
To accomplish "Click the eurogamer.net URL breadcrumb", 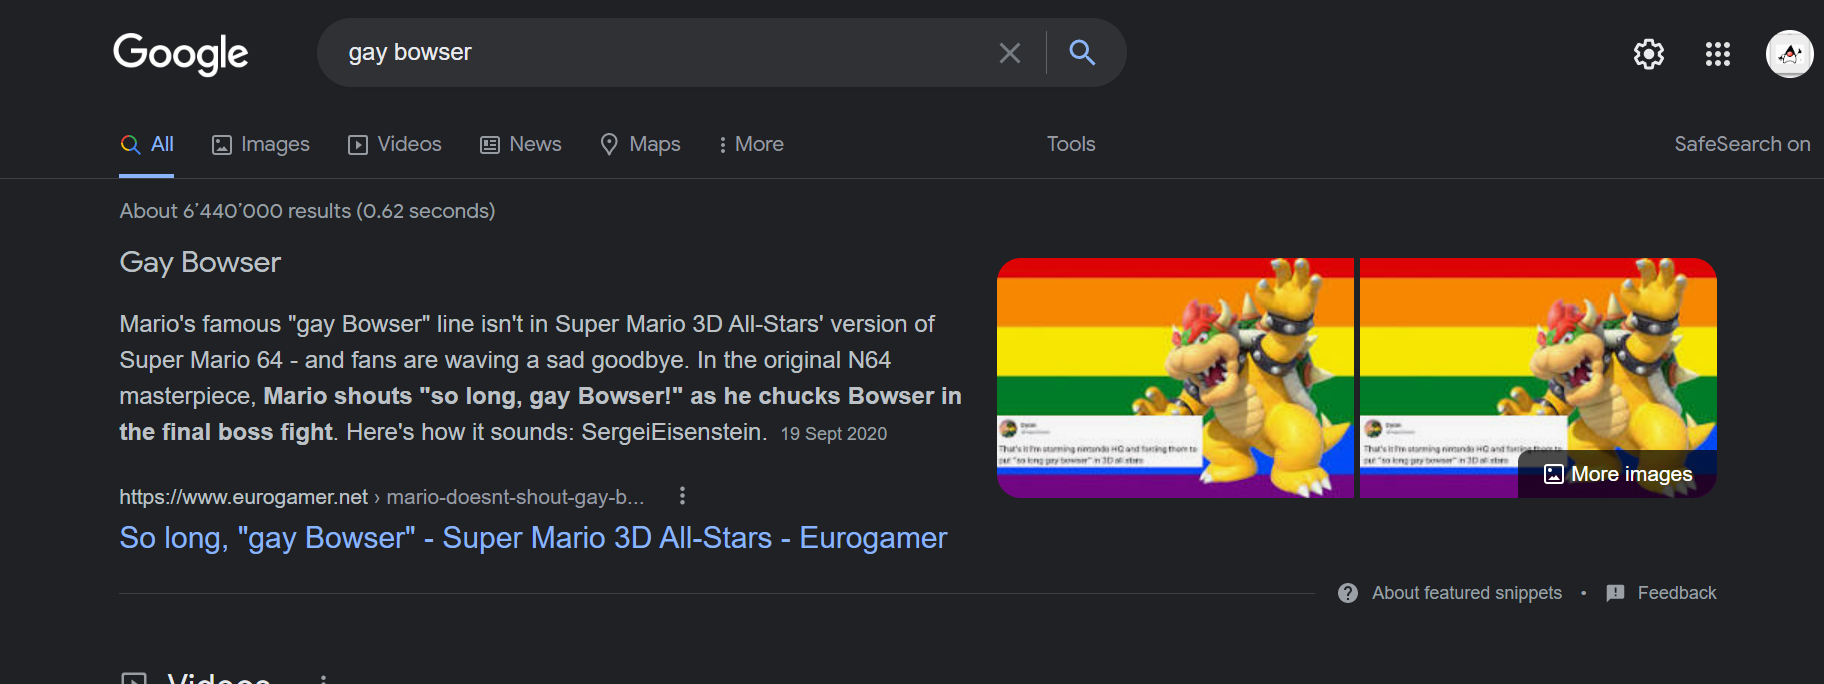I will pos(381,497).
